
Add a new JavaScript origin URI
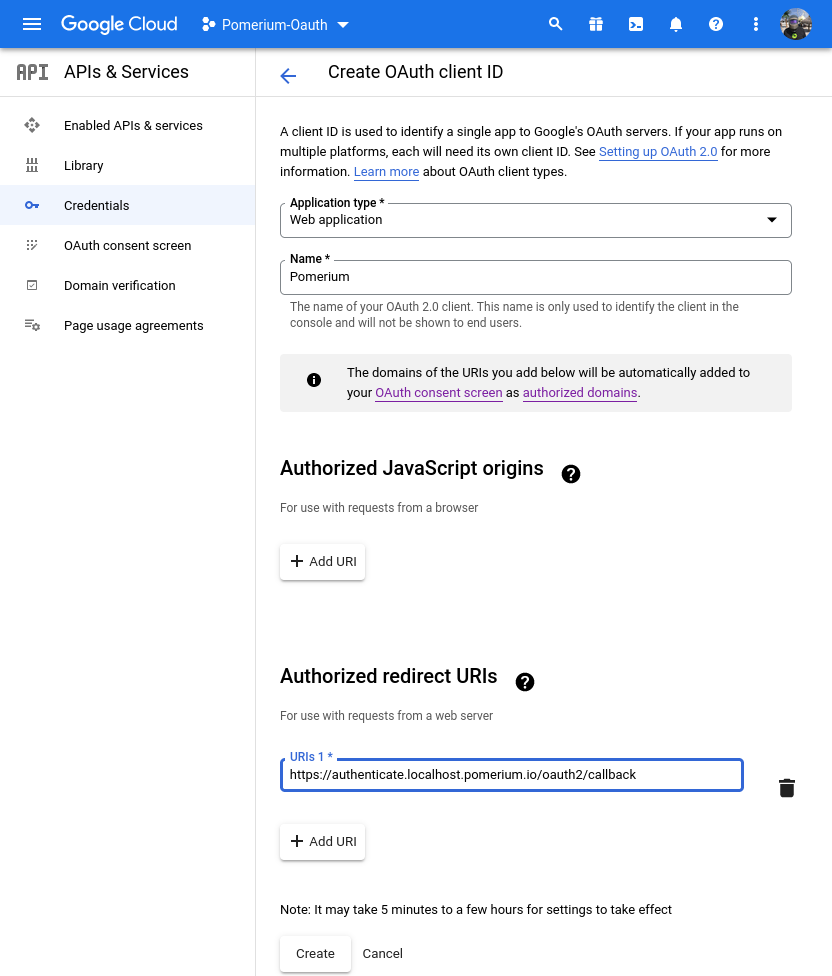tap(322, 561)
